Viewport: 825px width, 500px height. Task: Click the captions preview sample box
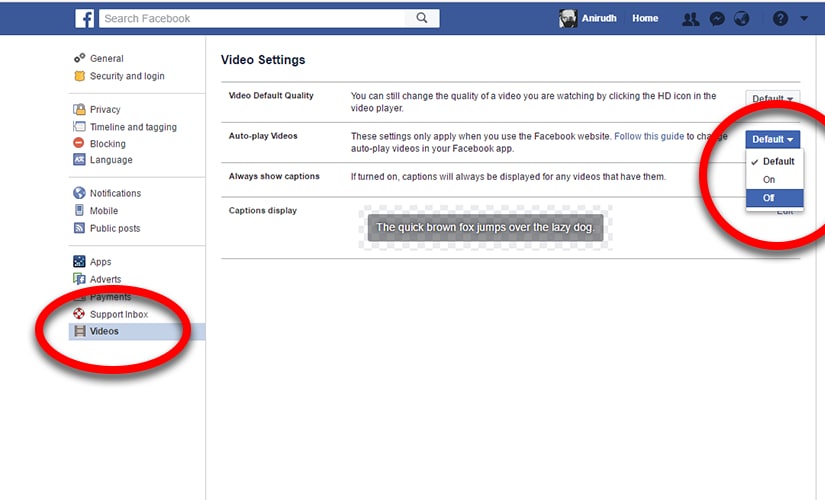tap(485, 227)
